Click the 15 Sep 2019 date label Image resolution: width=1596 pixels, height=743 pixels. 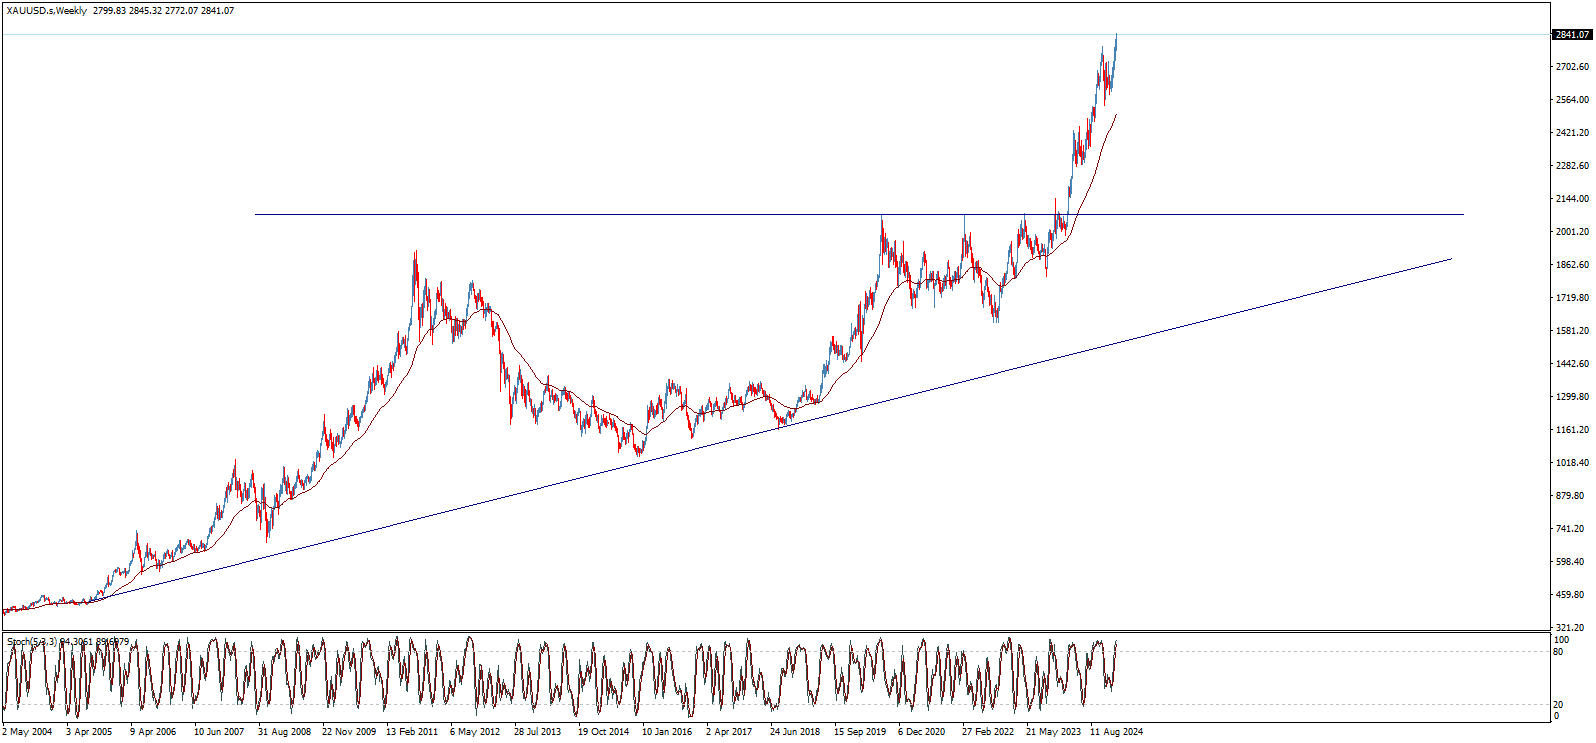click(x=860, y=731)
